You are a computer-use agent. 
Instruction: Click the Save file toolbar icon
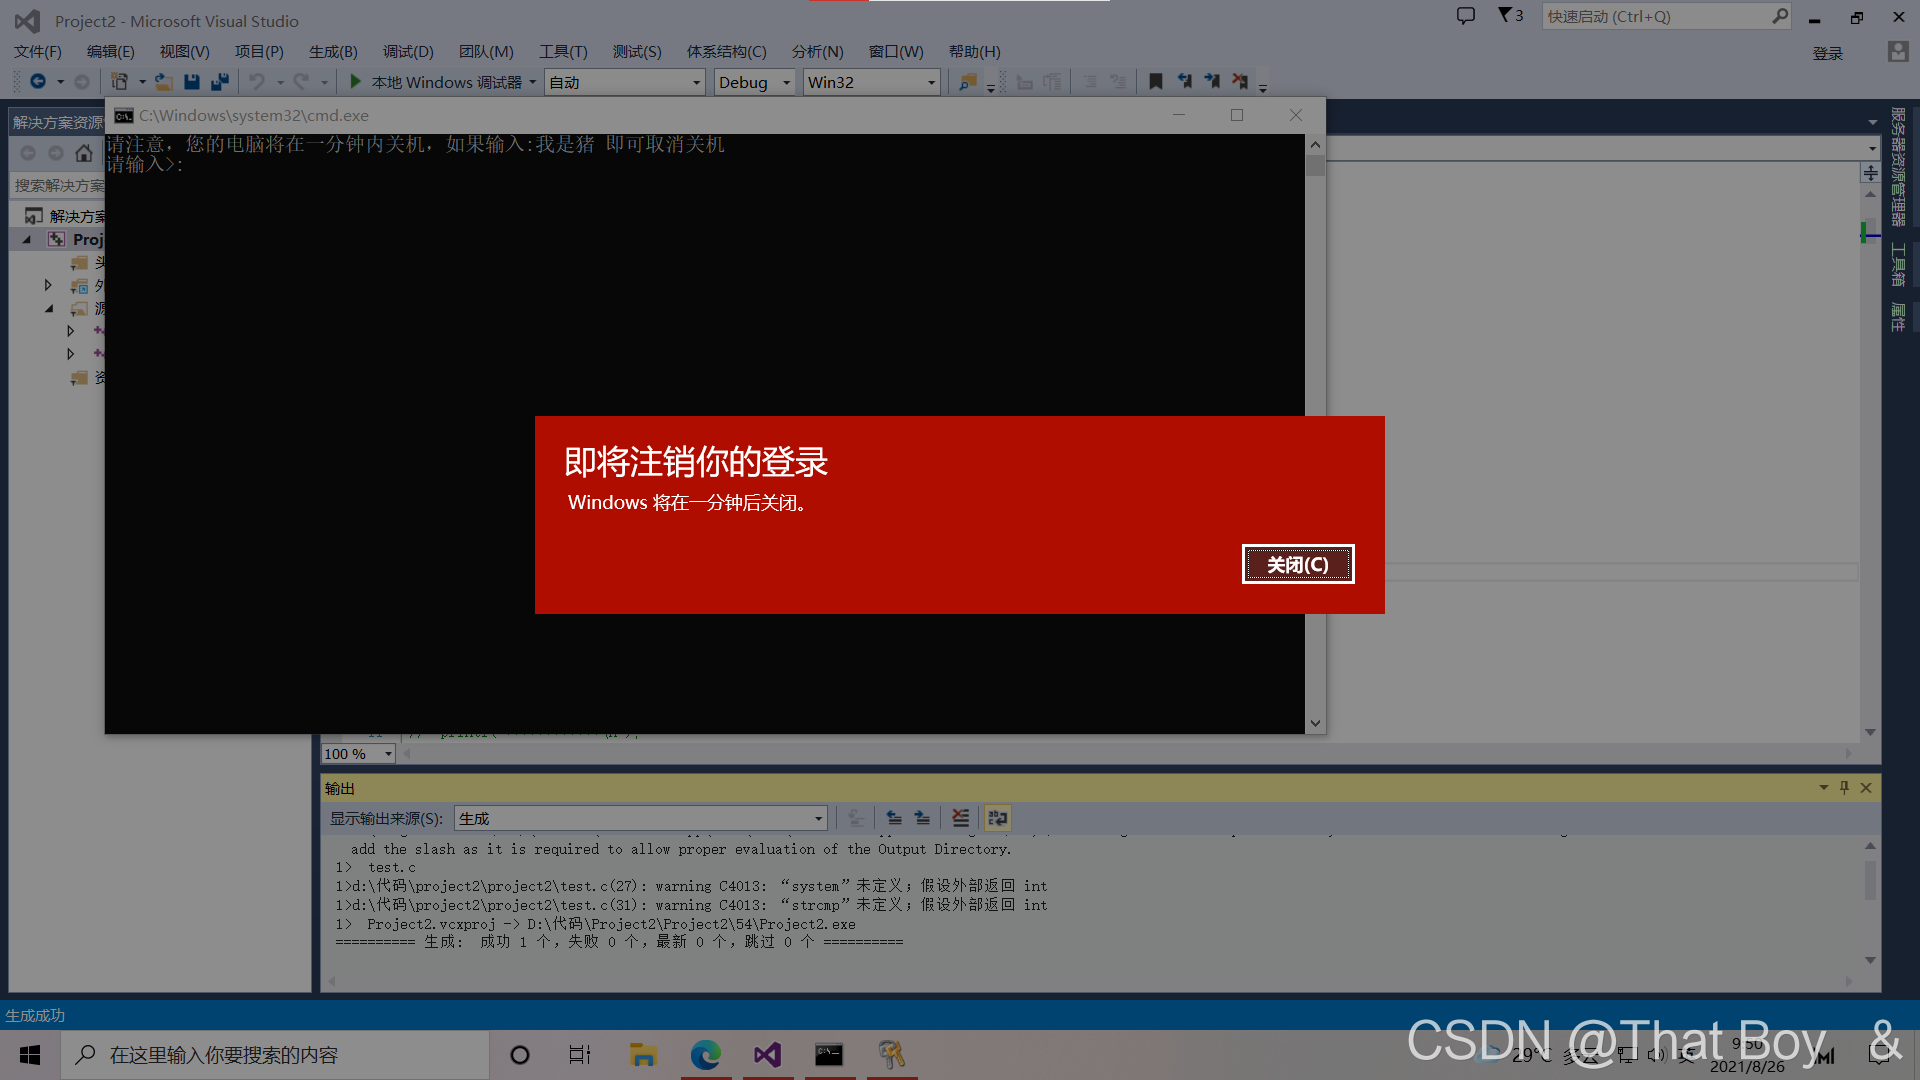(x=192, y=82)
